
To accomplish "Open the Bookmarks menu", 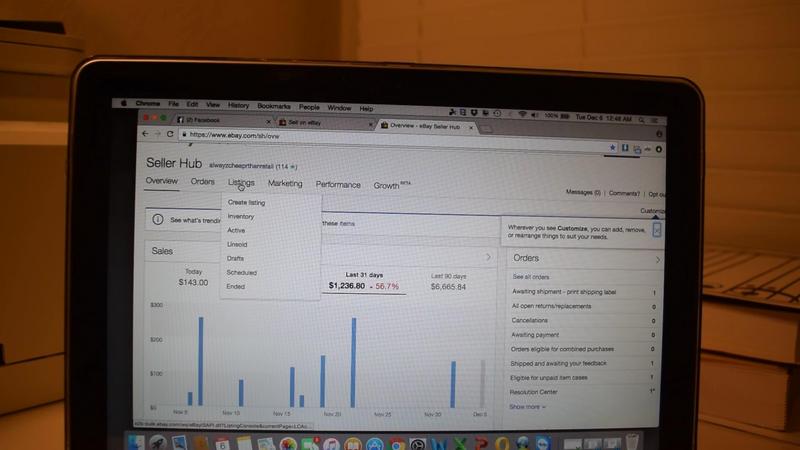I will point(273,106).
